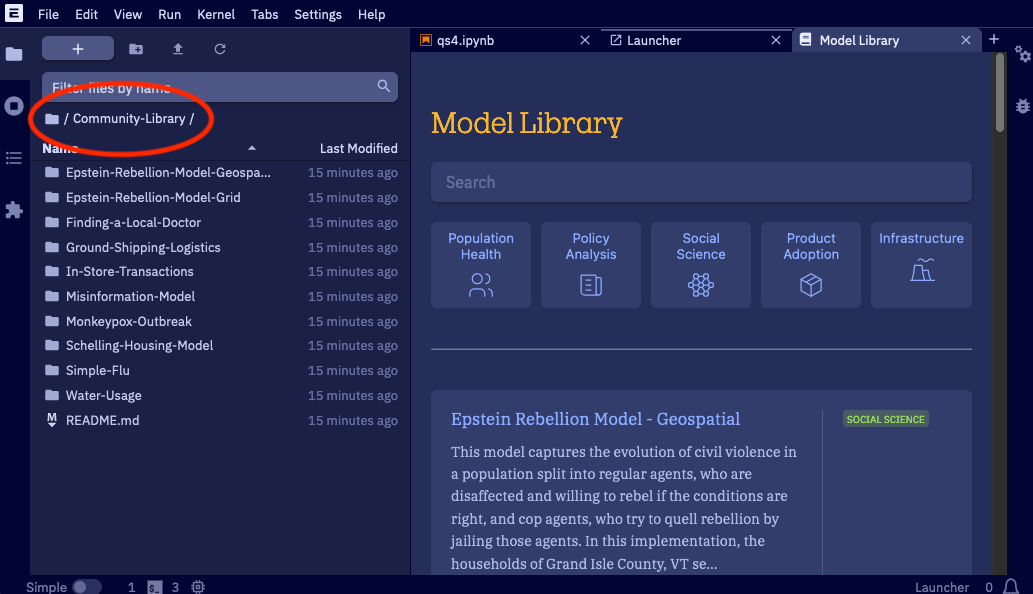
Task: Open the Epstein Rebellion Model - Geospatial link
Action: (x=596, y=419)
